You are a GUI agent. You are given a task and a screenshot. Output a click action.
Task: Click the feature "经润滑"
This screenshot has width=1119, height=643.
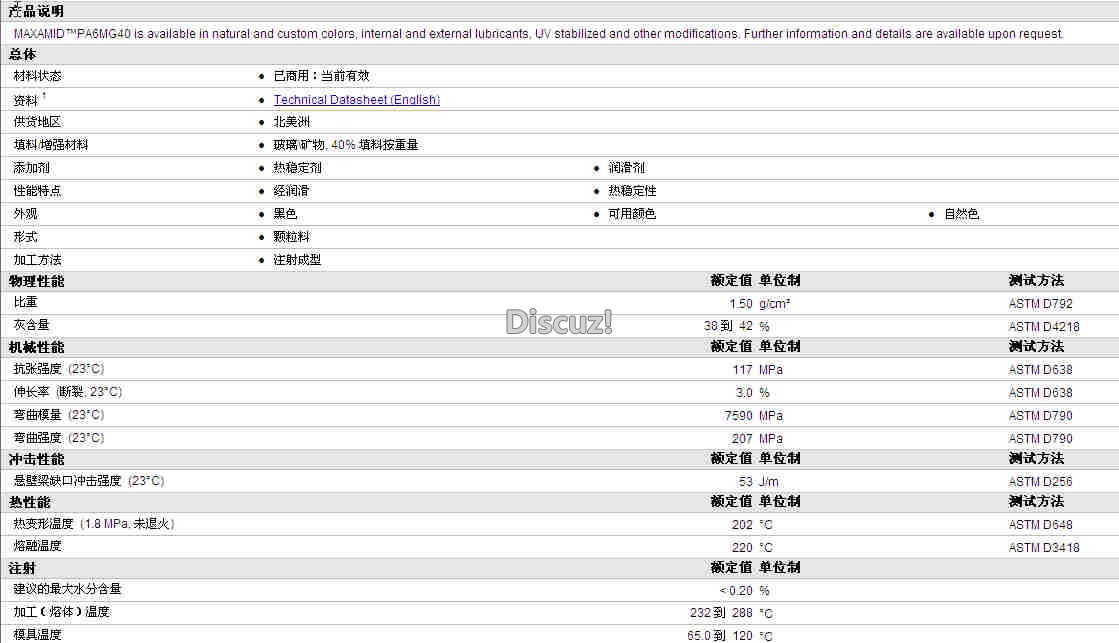[x=292, y=191]
